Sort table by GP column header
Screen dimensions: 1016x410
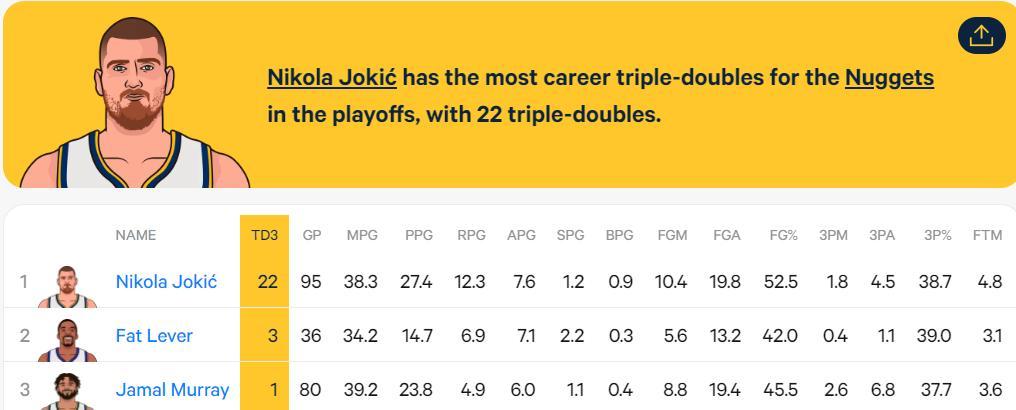[x=312, y=235]
